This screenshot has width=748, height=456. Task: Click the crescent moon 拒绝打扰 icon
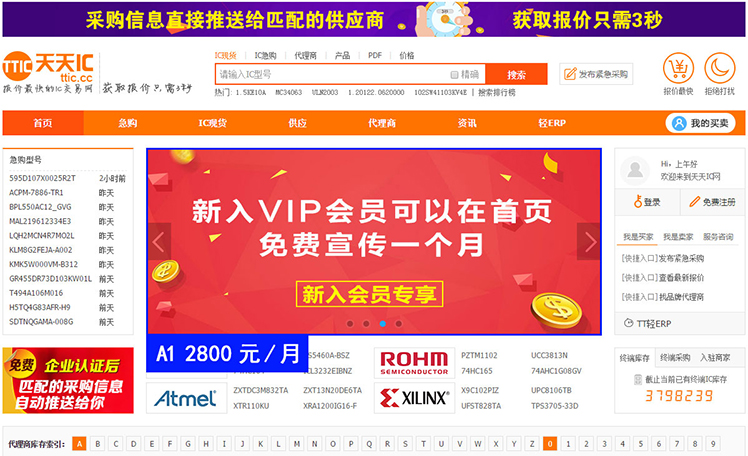point(719,68)
